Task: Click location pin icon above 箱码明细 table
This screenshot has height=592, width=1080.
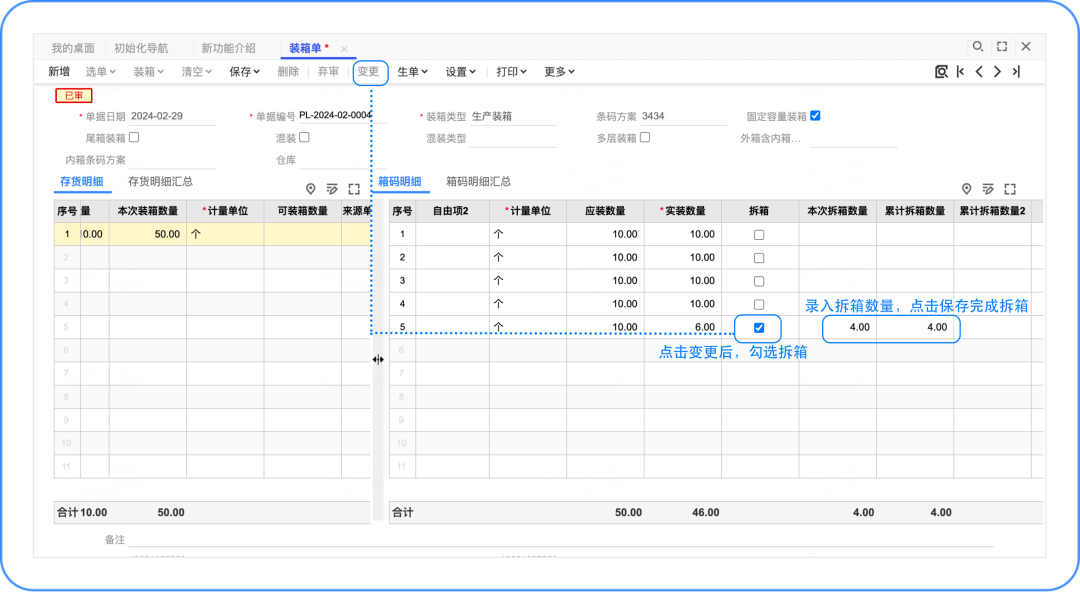Action: 966,189
